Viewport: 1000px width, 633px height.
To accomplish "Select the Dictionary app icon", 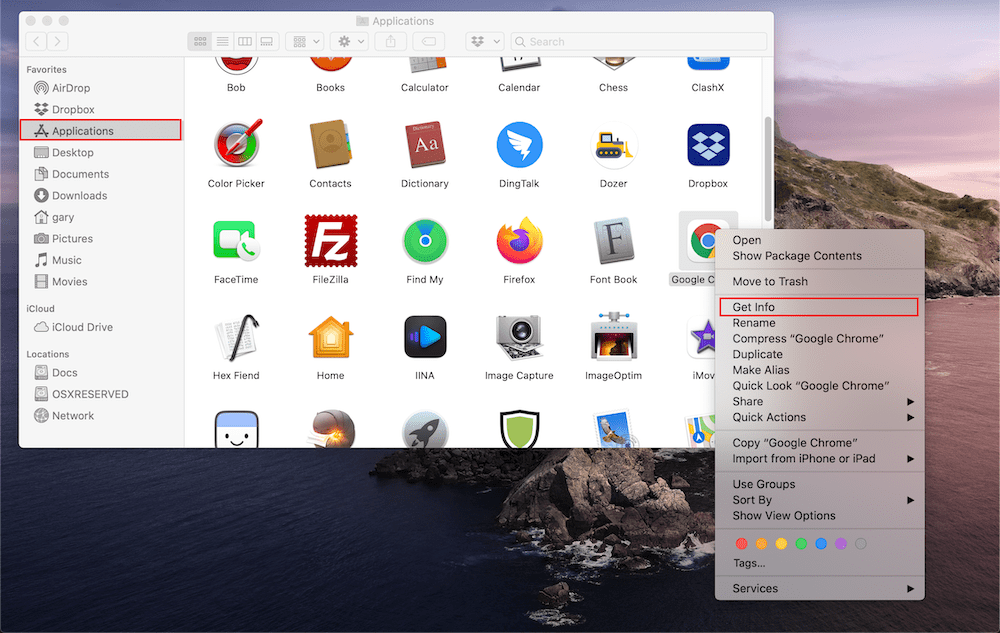I will click(x=425, y=145).
